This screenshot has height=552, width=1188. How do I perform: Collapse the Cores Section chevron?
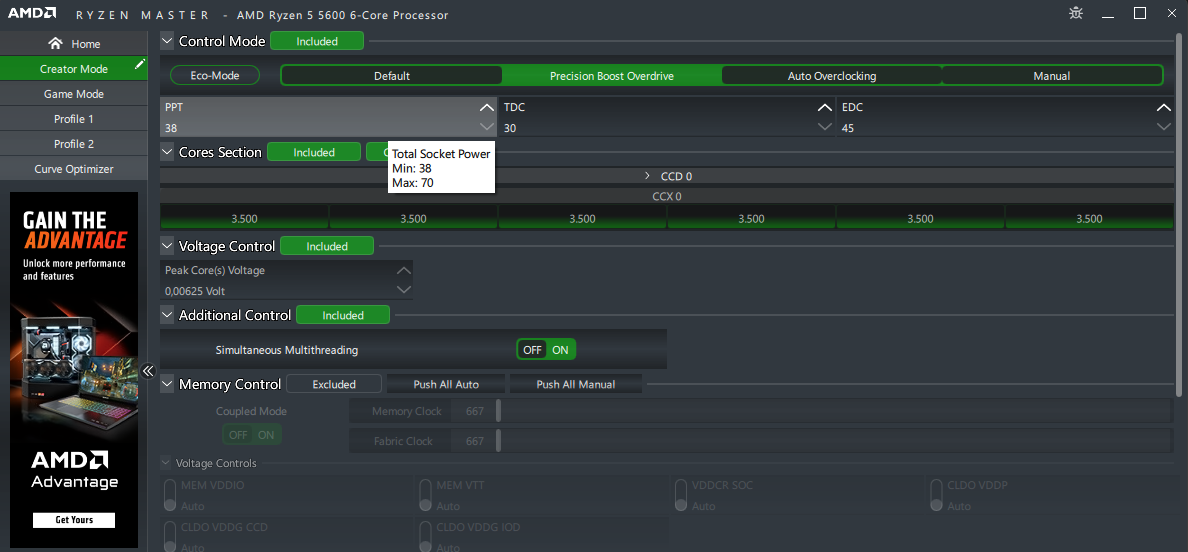[x=167, y=152]
